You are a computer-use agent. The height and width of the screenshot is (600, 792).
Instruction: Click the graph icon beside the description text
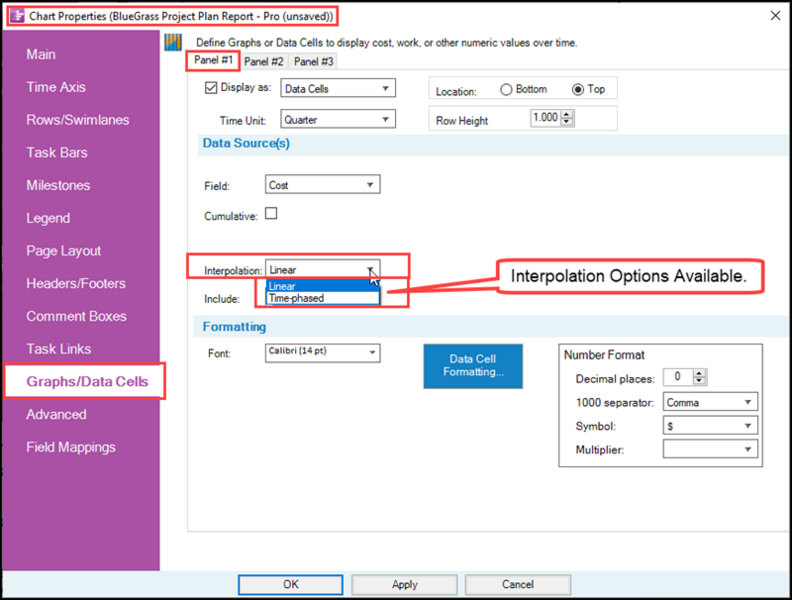(173, 42)
